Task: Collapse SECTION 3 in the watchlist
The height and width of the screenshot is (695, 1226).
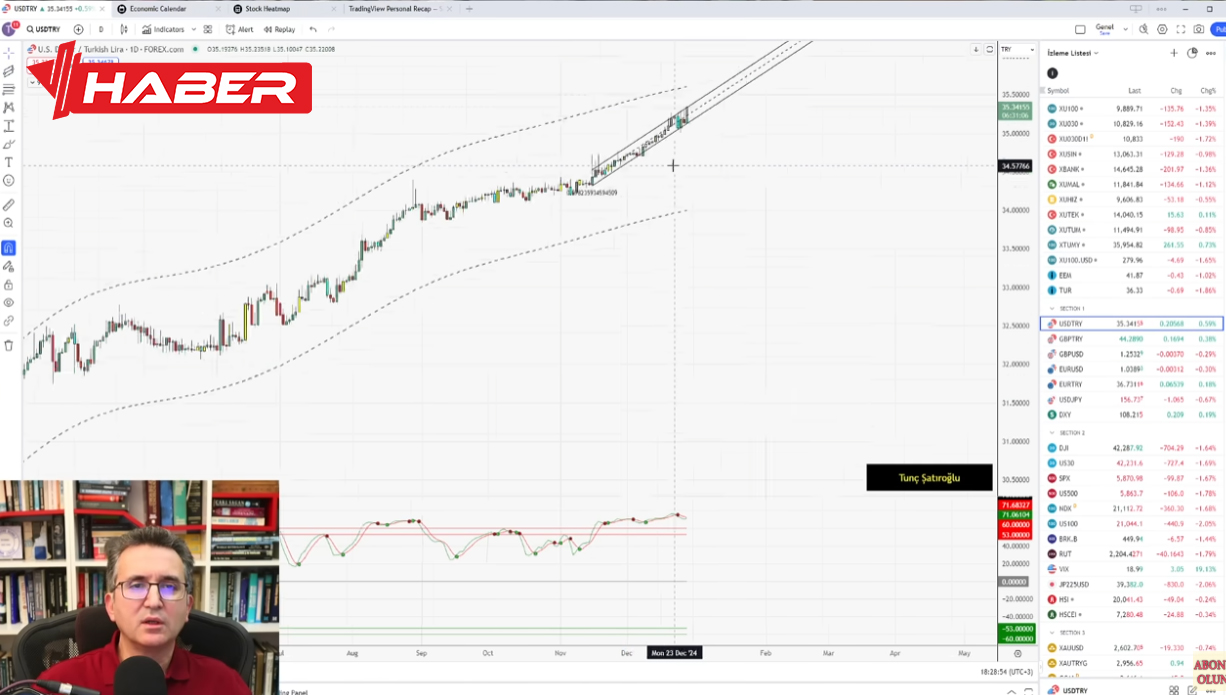Action: (x=1052, y=633)
